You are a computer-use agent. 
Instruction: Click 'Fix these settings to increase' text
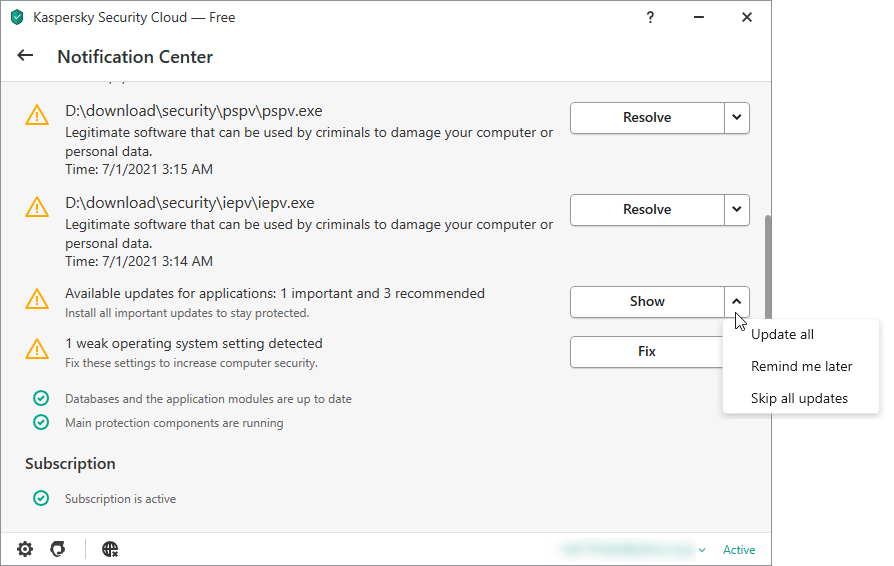[x=191, y=363]
